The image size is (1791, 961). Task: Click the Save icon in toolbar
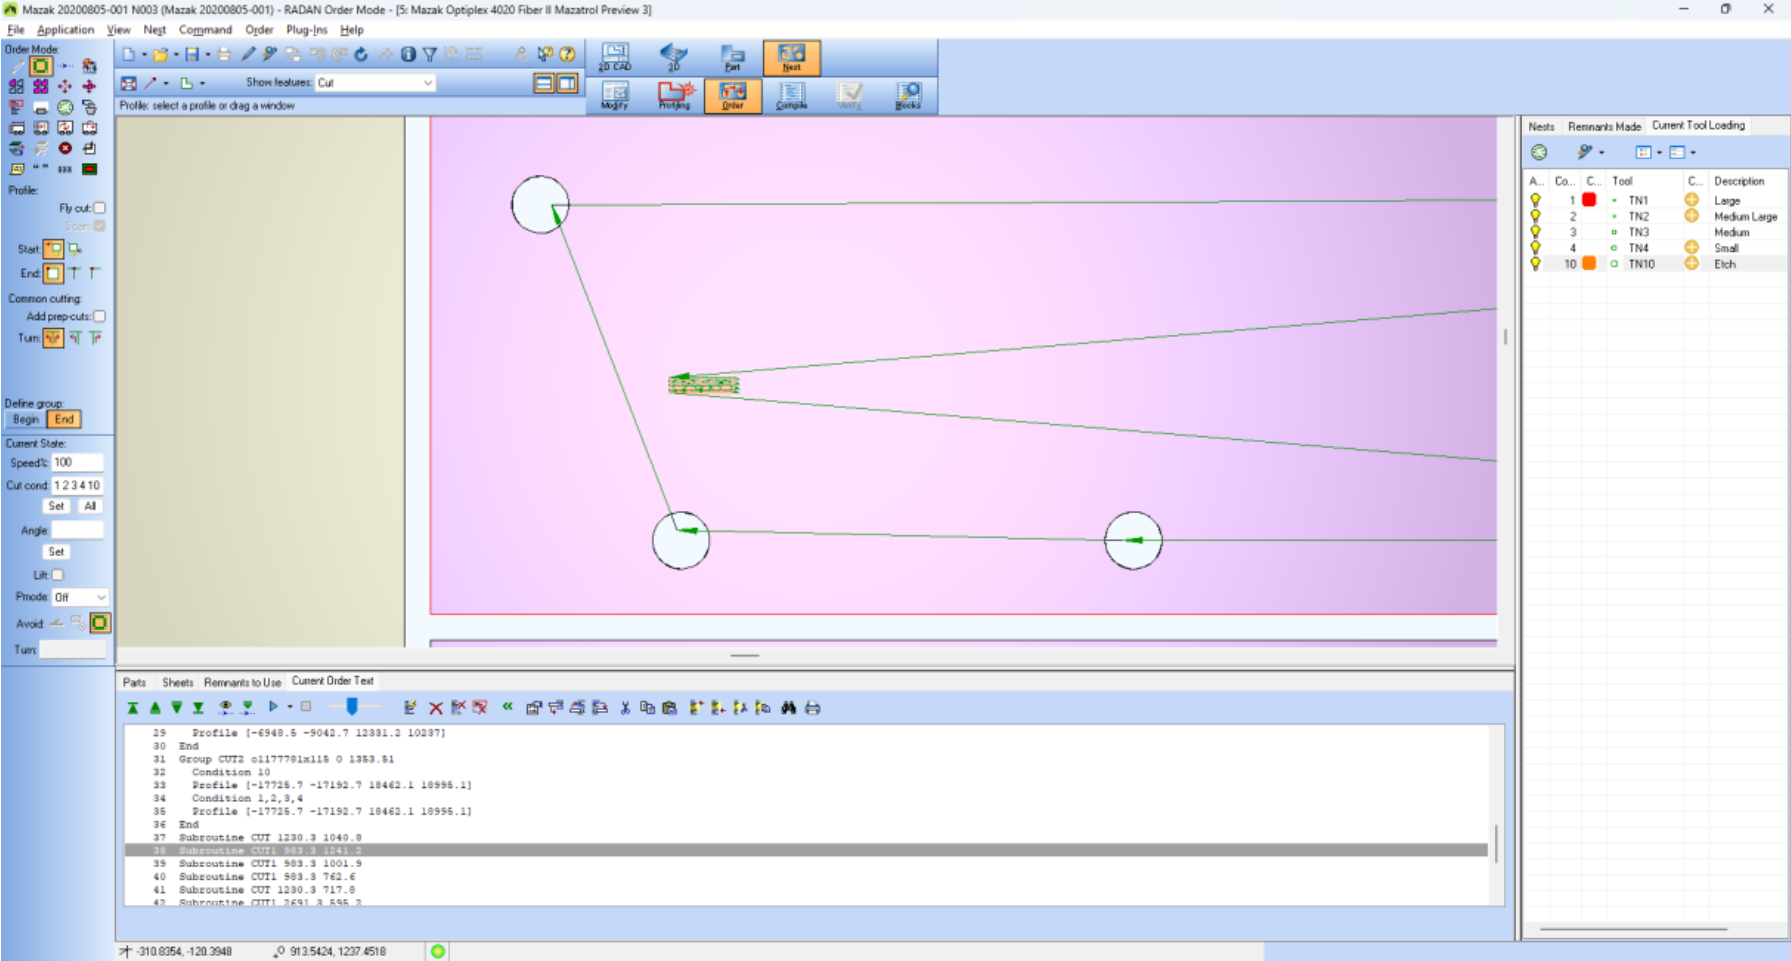[192, 54]
